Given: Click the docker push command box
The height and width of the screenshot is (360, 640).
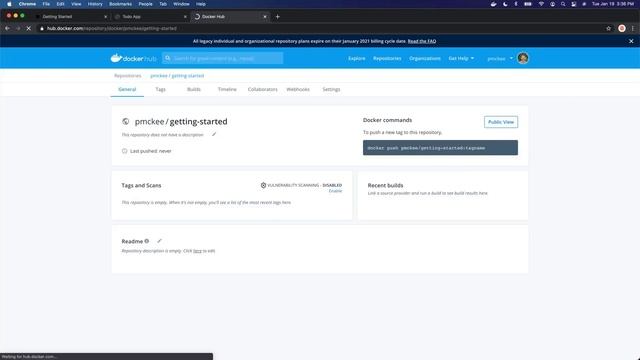Looking at the screenshot, I should point(440,148).
